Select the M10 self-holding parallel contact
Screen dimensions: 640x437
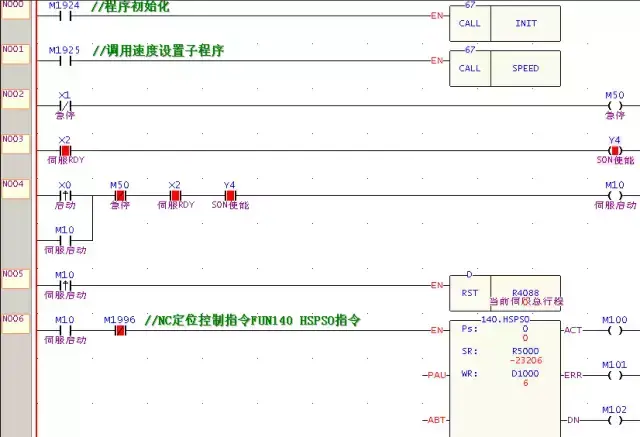pyautogui.click(x=65, y=240)
